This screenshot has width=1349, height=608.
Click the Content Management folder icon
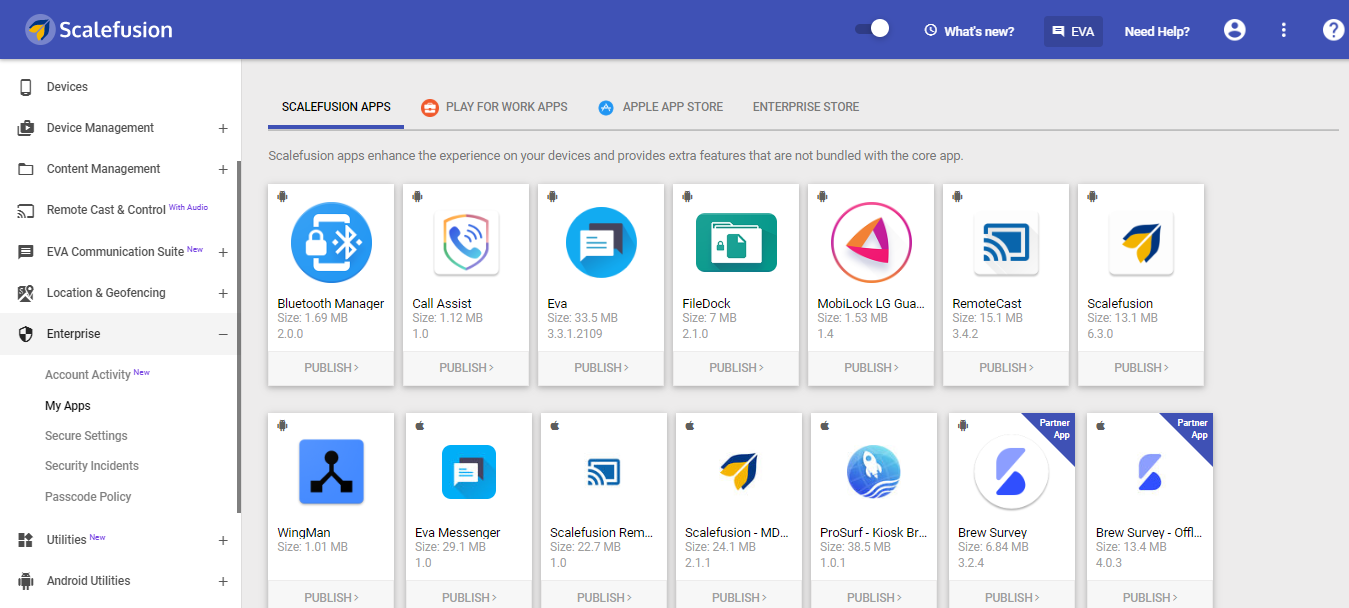coord(26,169)
